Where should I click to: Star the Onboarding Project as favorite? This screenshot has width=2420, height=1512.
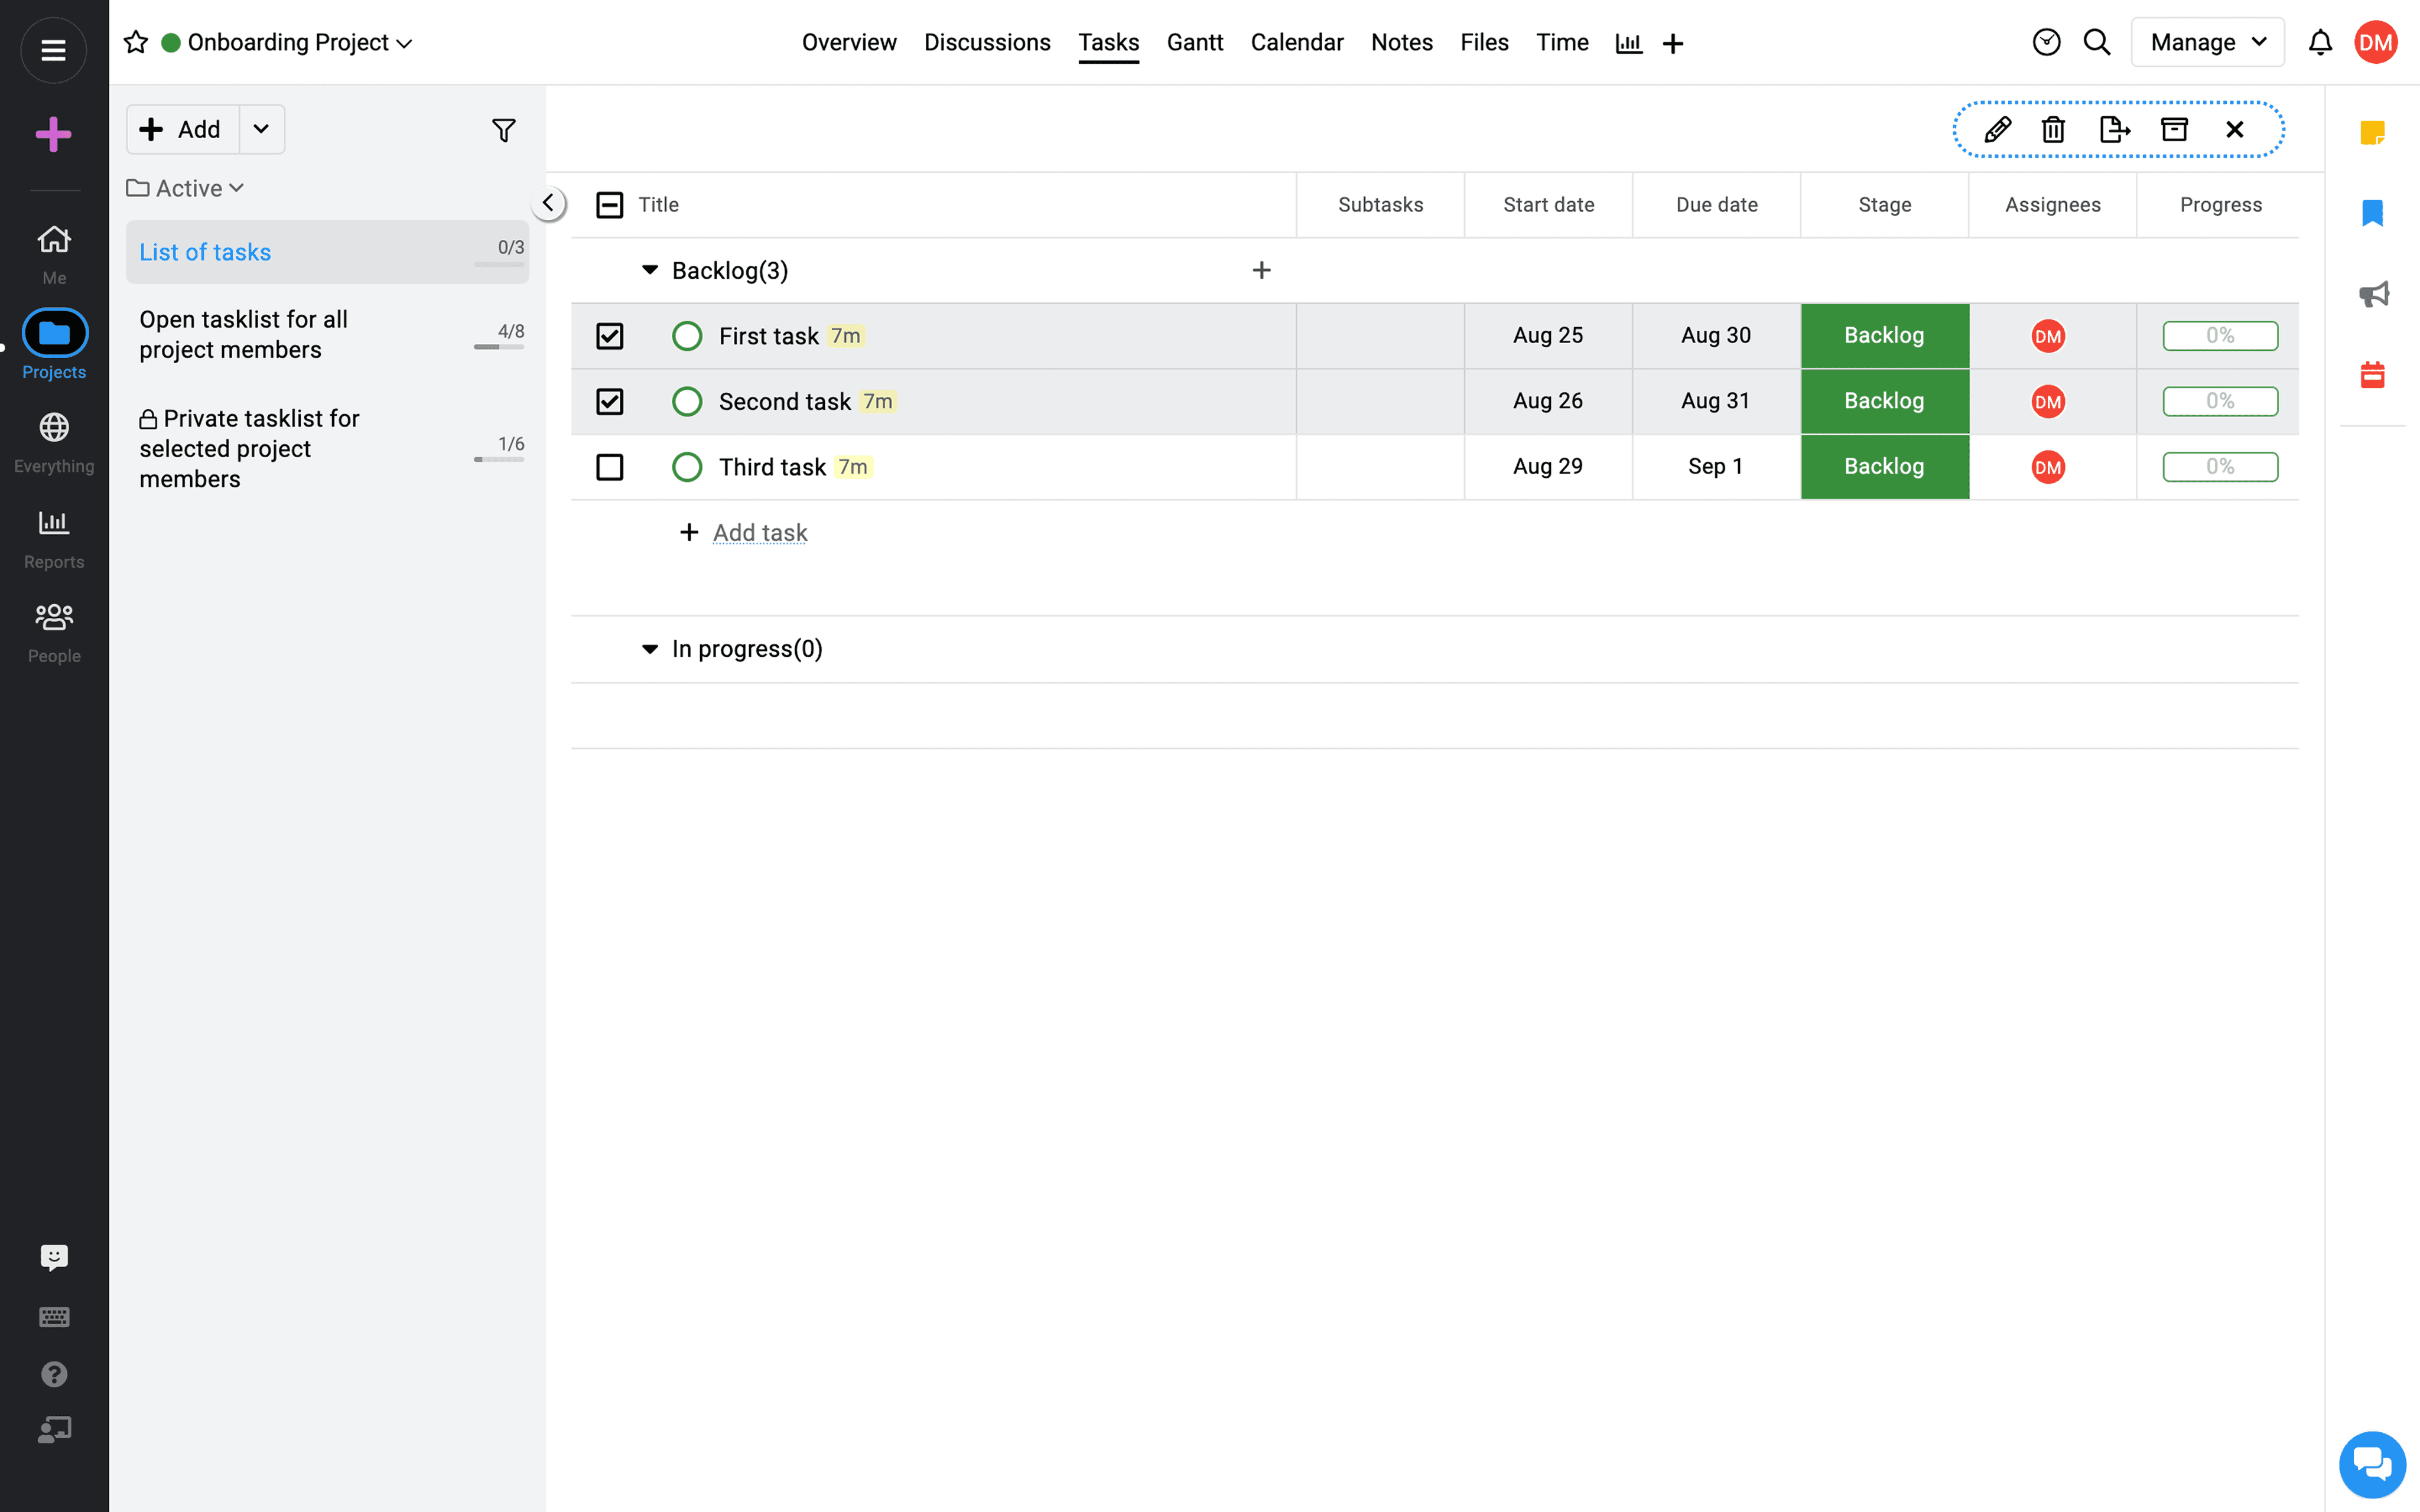click(x=136, y=42)
